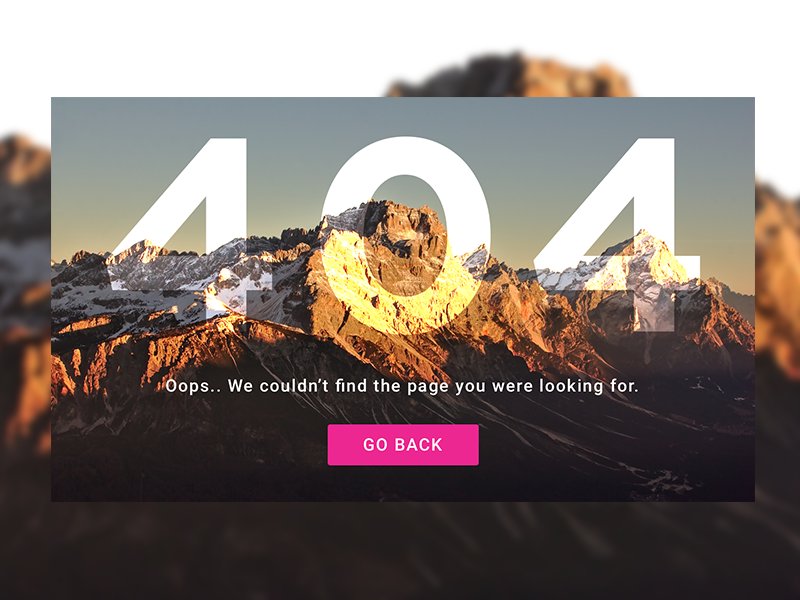The width and height of the screenshot is (800, 600).
Task: Click the 0 ring in the 404 heading
Action: [x=407, y=236]
